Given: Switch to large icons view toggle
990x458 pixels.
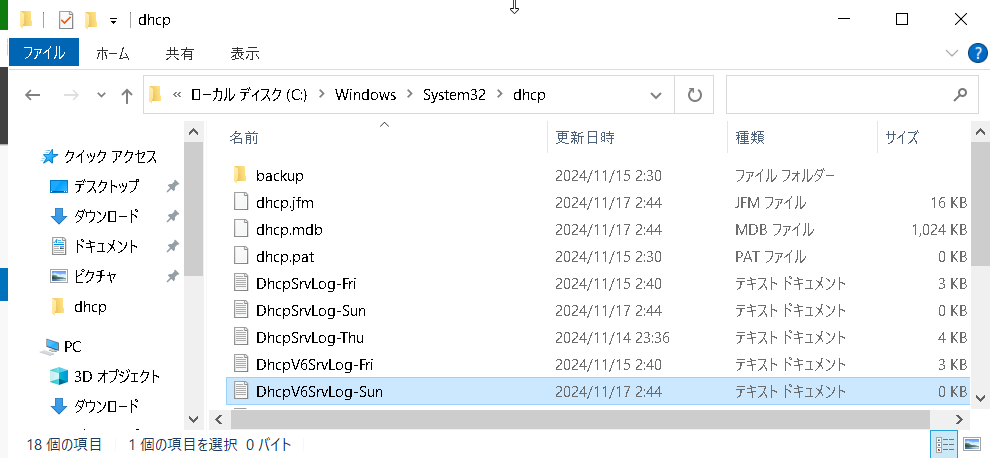Looking at the screenshot, I should click(x=972, y=443).
